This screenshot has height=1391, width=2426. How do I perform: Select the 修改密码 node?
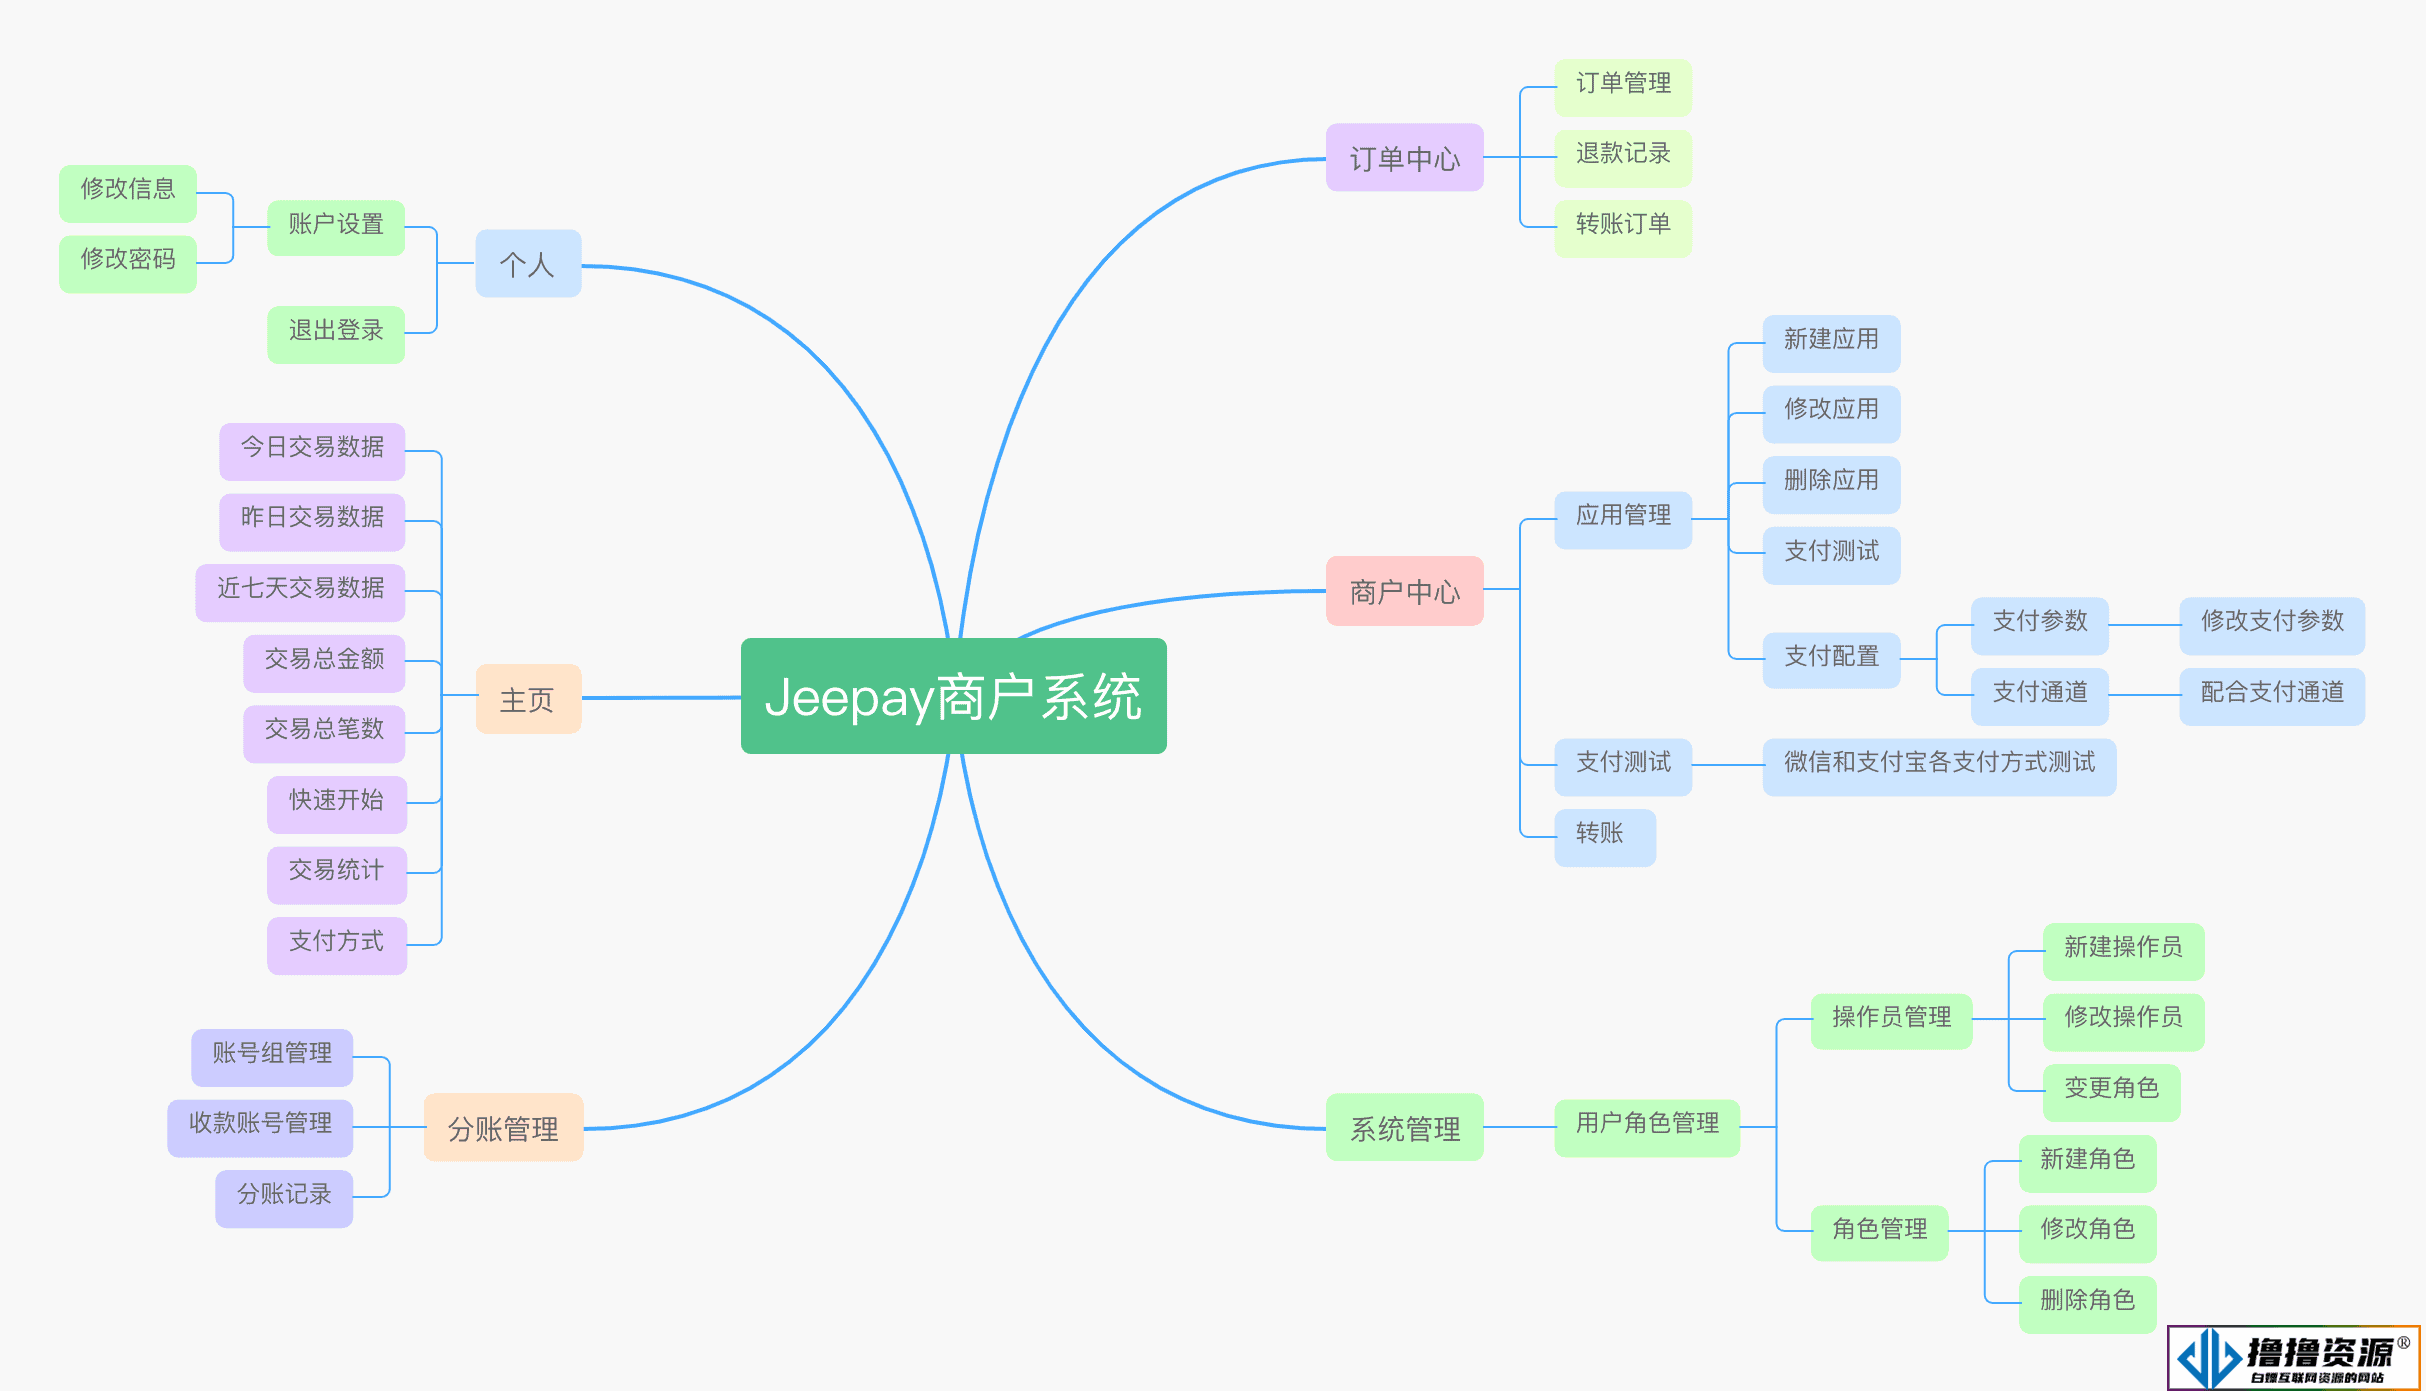[x=128, y=263]
